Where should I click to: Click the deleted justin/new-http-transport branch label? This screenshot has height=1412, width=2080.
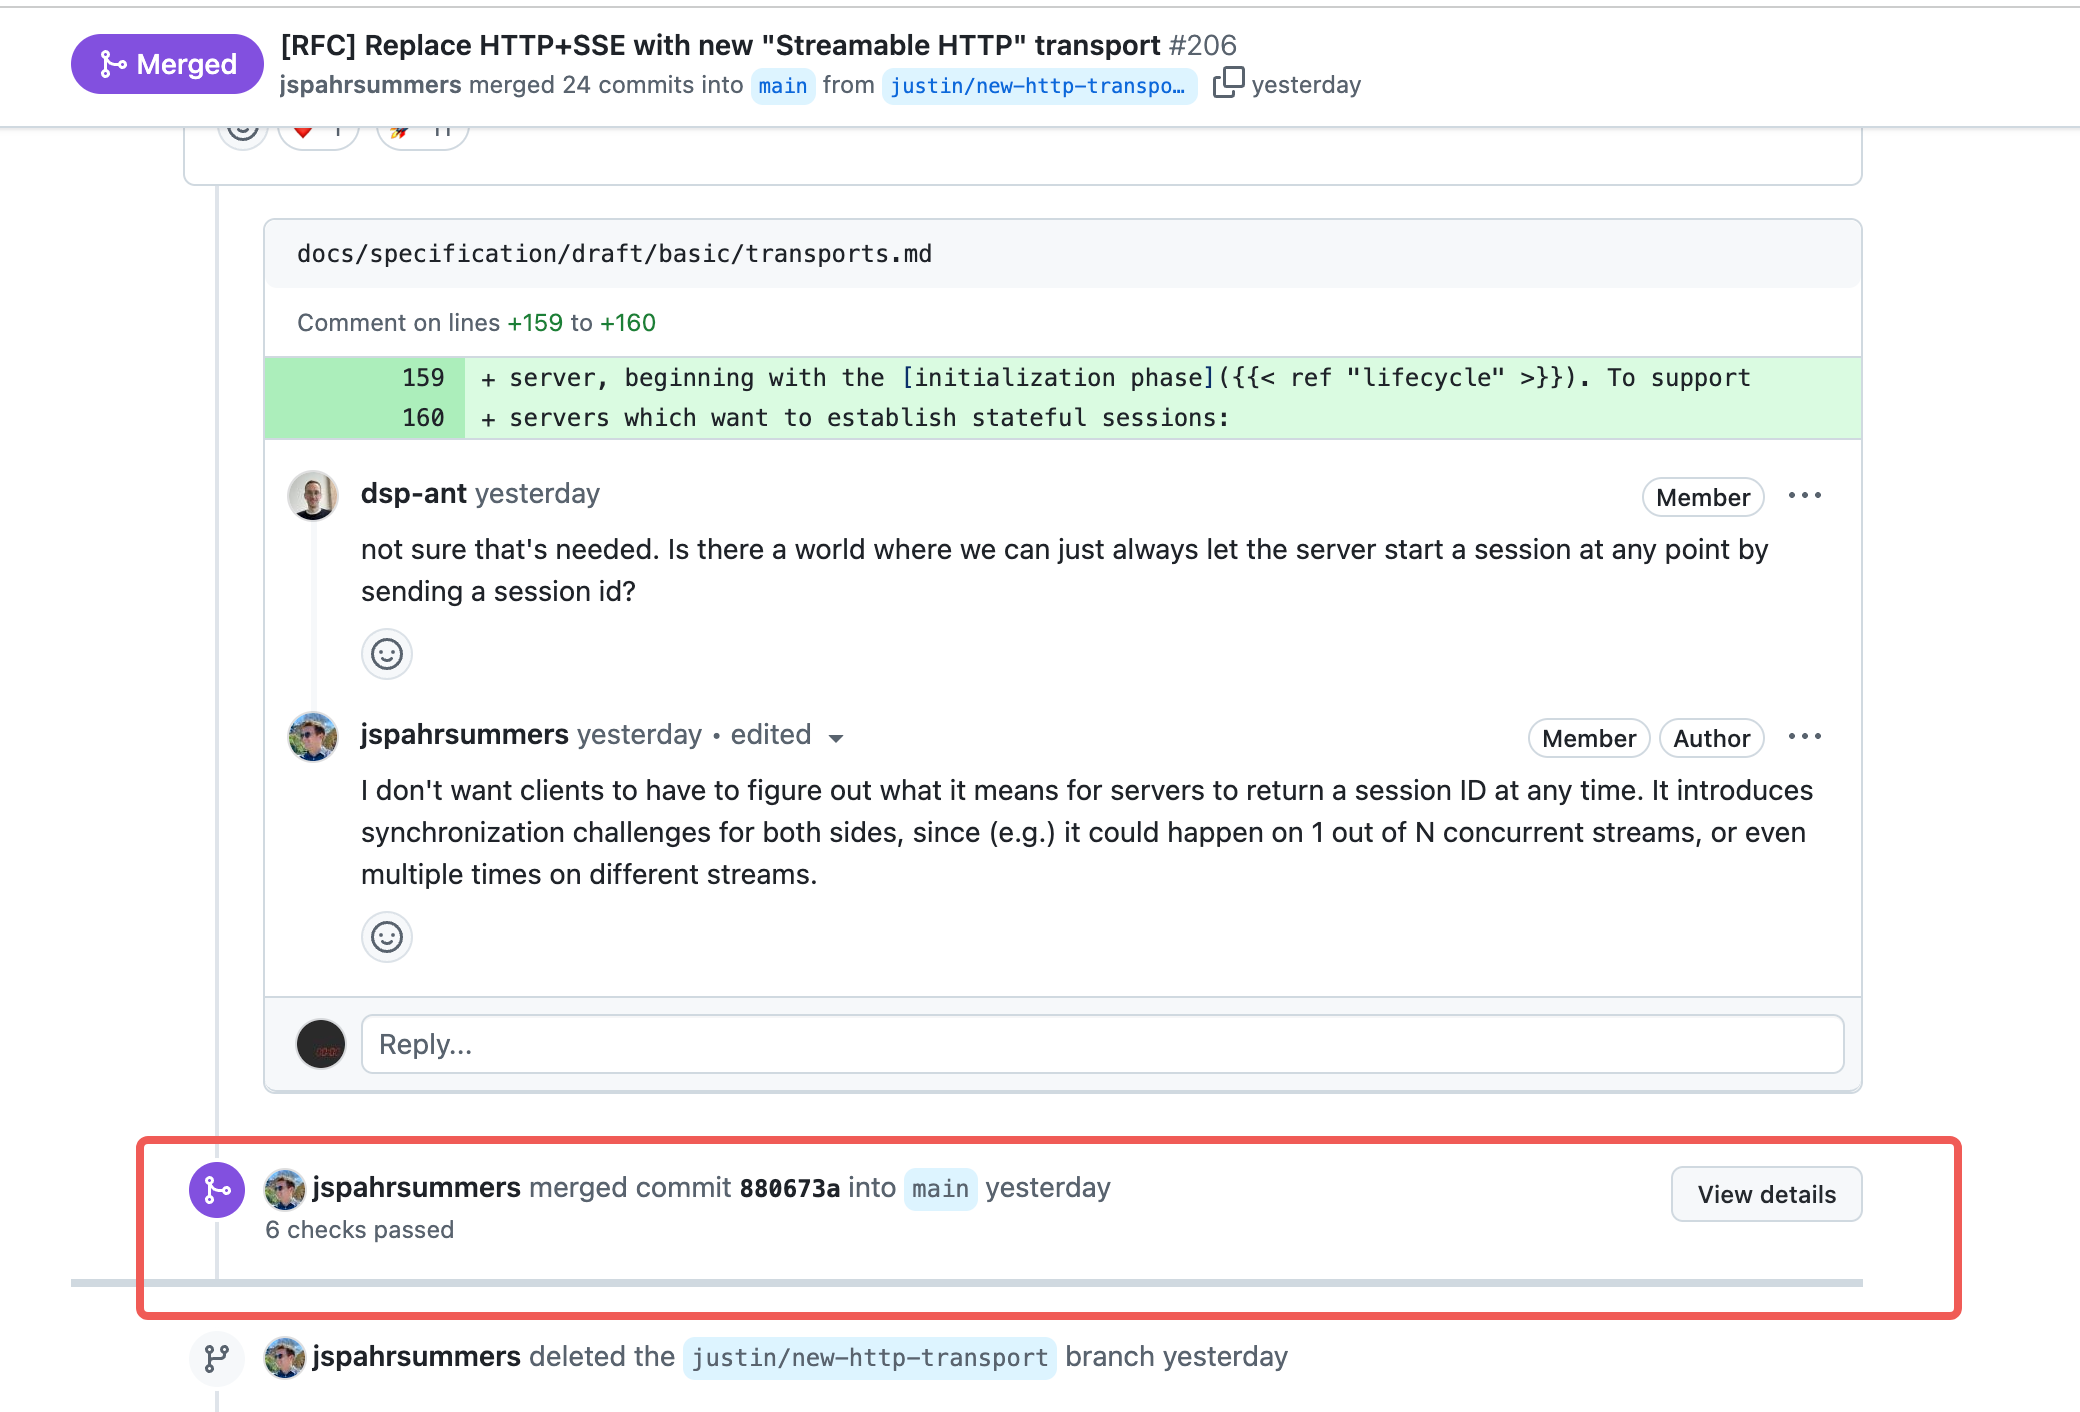pyautogui.click(x=869, y=1357)
